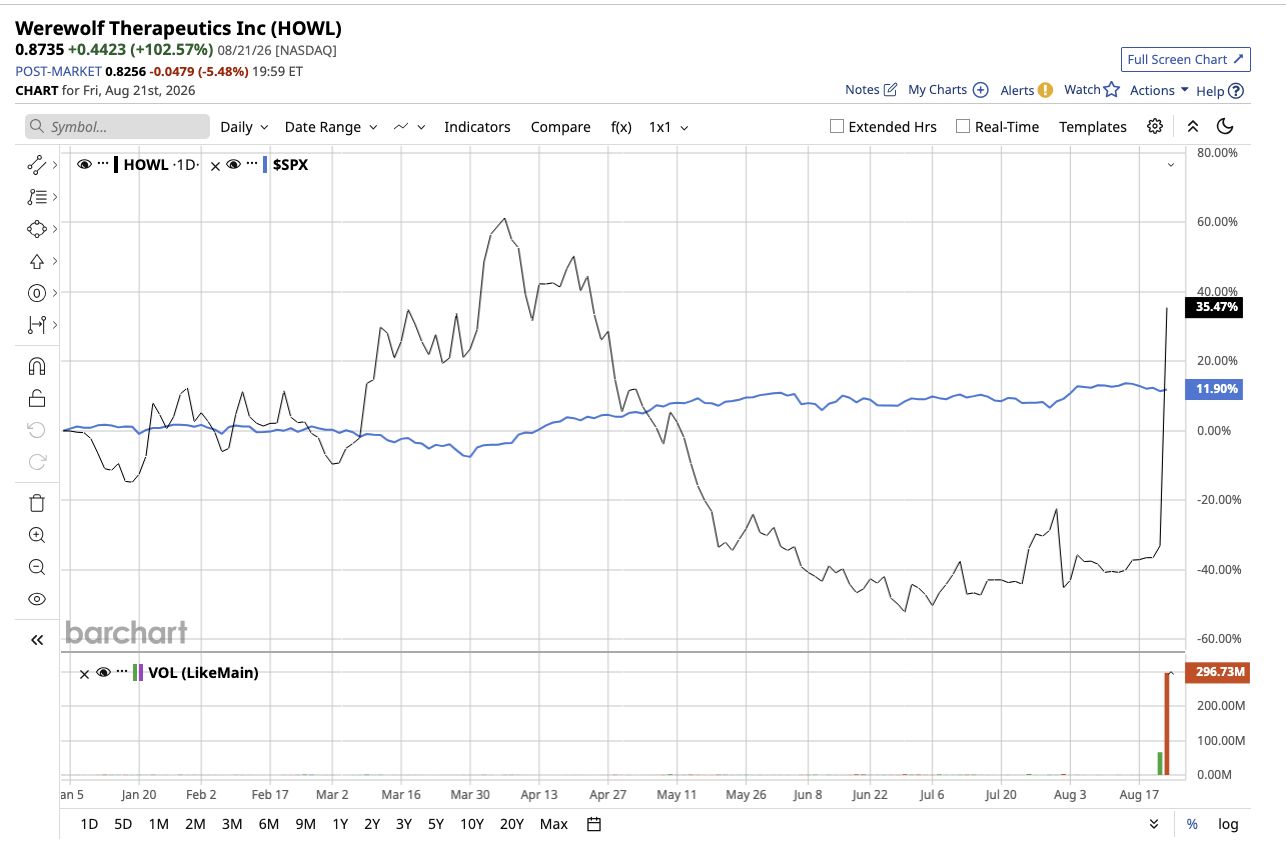1286x854 pixels.
Task: Open the f(x) expressions menu
Action: (621, 127)
